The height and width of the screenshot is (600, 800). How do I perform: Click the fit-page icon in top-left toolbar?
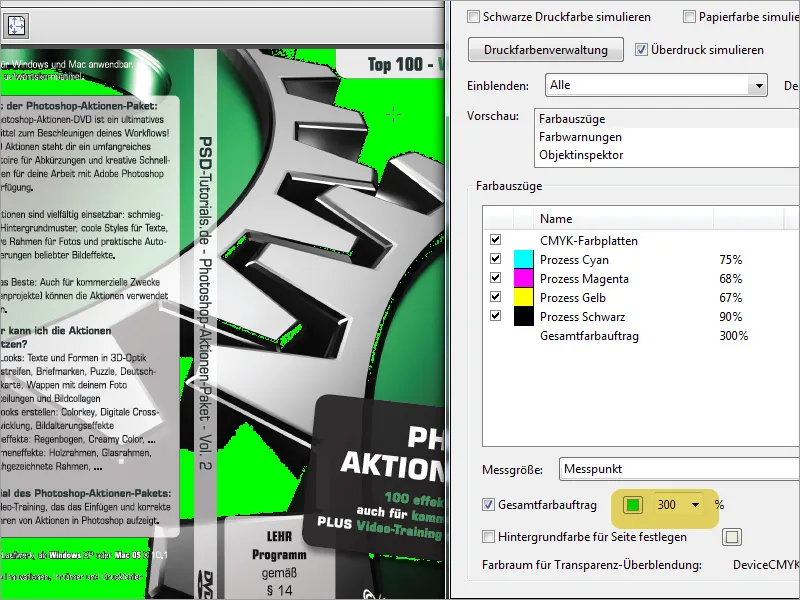click(x=15, y=25)
